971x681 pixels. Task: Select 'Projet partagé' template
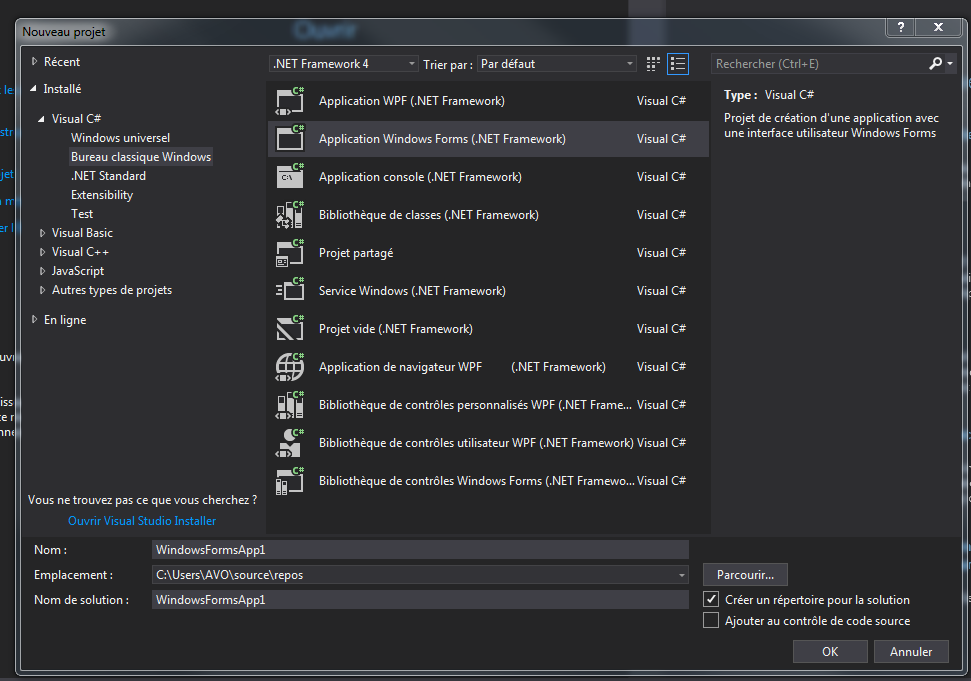tap(488, 253)
